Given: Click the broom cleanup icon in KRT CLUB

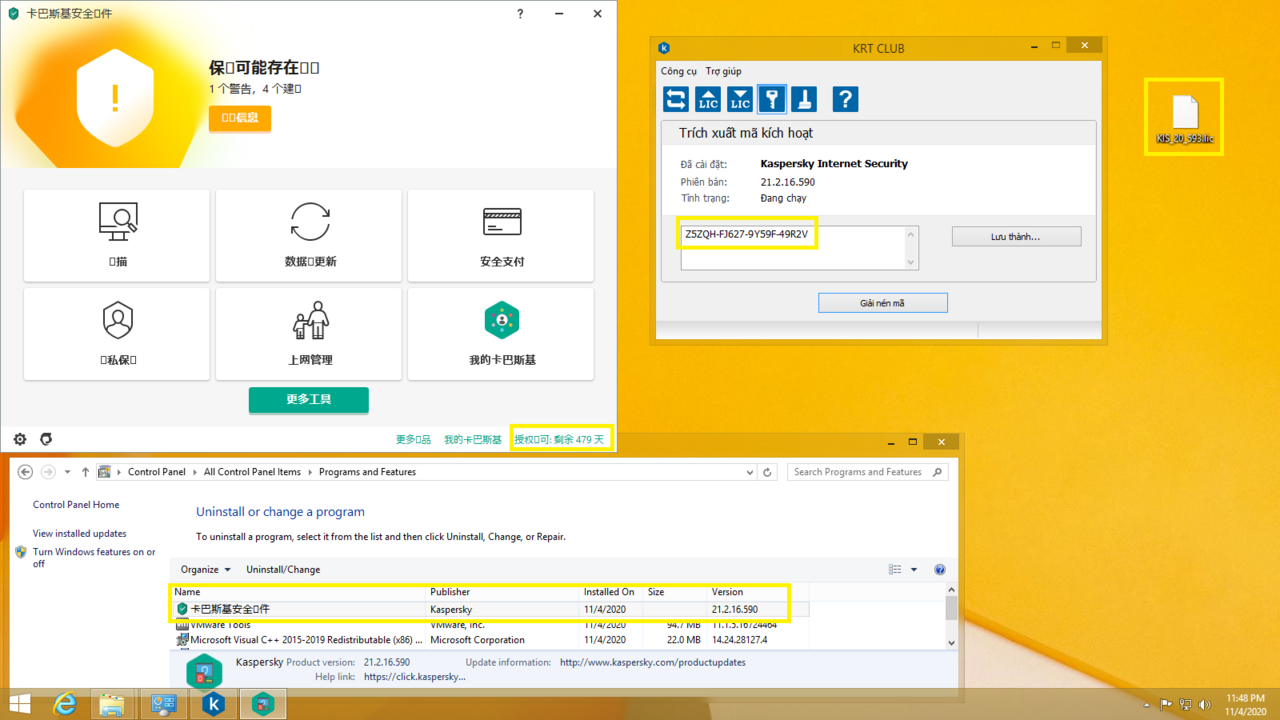Looking at the screenshot, I should 804,99.
